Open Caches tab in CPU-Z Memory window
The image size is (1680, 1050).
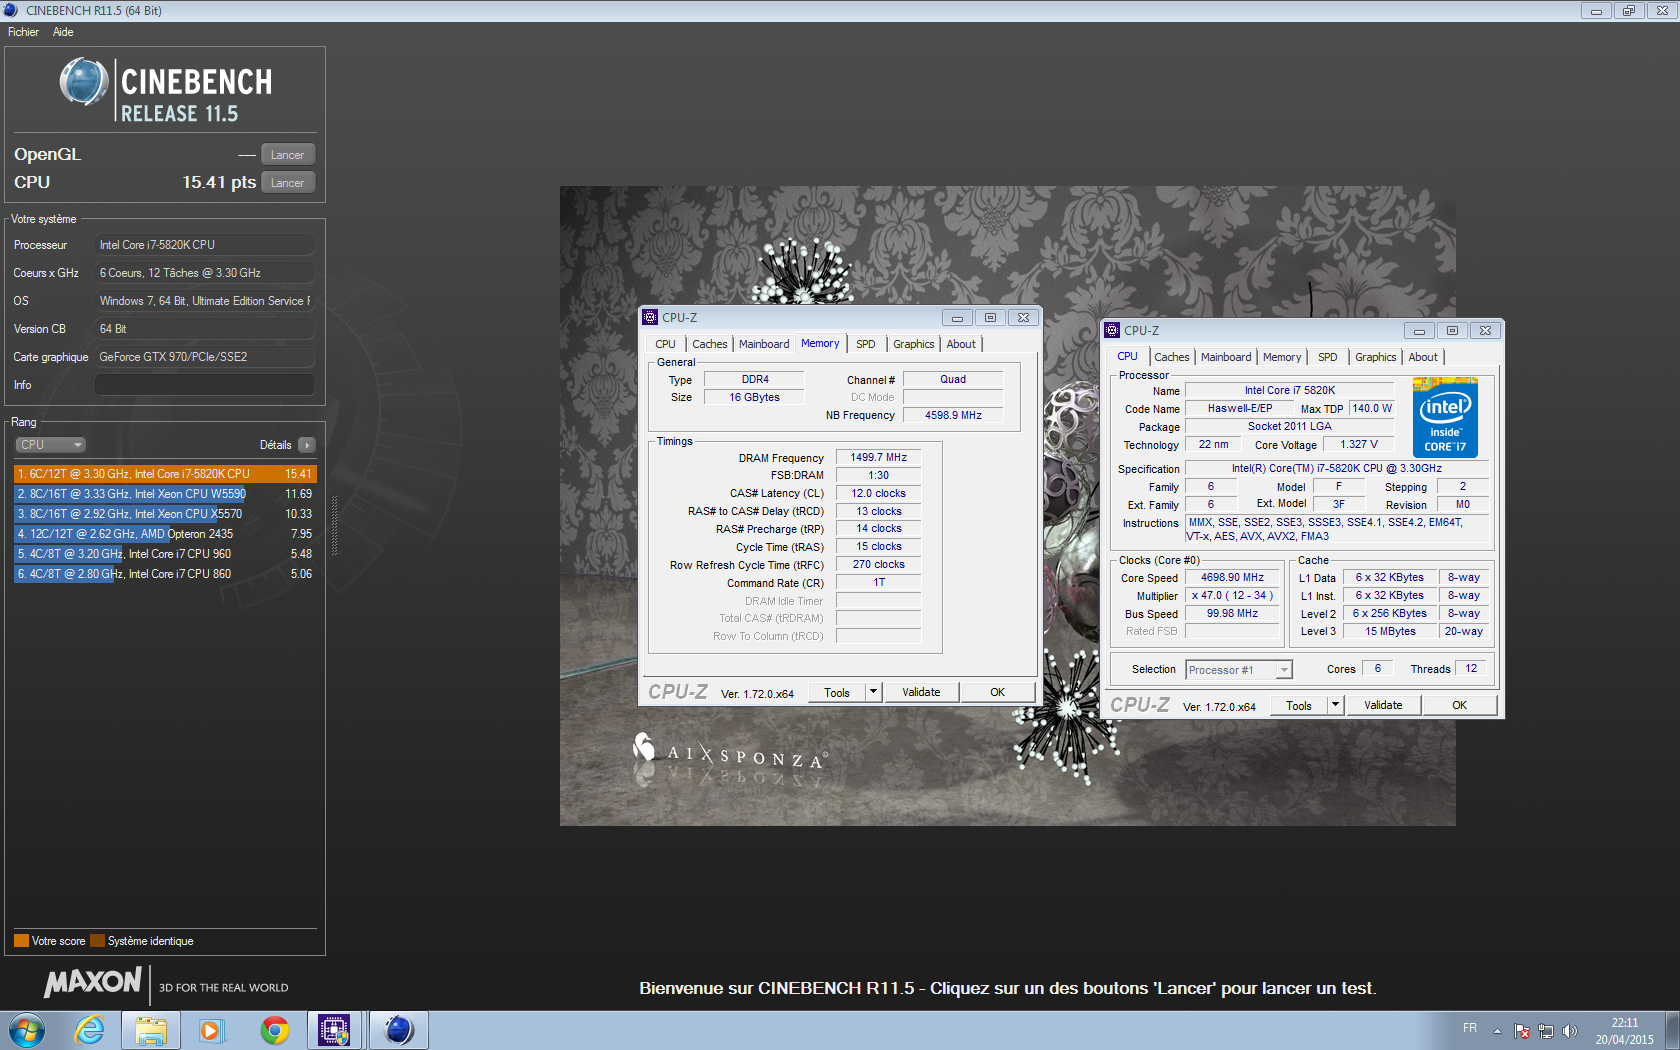(x=710, y=344)
